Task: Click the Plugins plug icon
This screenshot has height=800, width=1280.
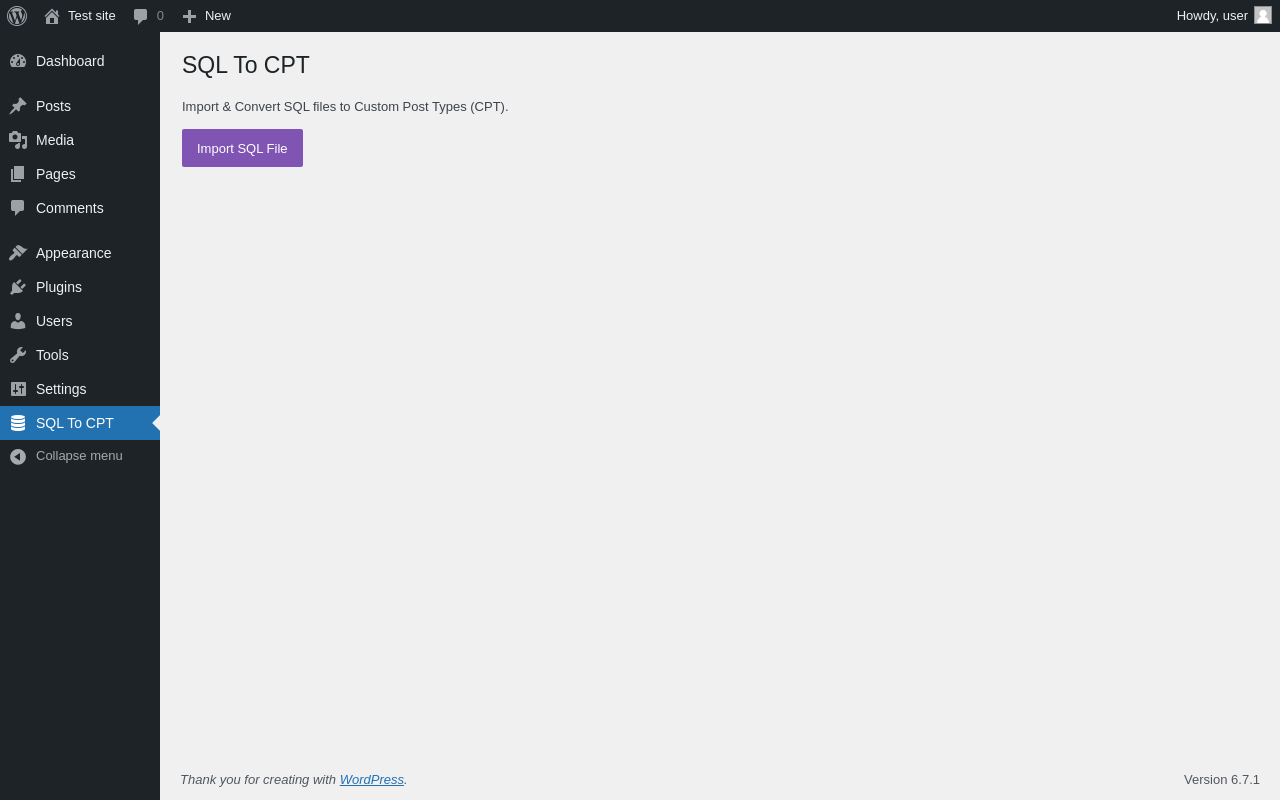Action: [18, 287]
